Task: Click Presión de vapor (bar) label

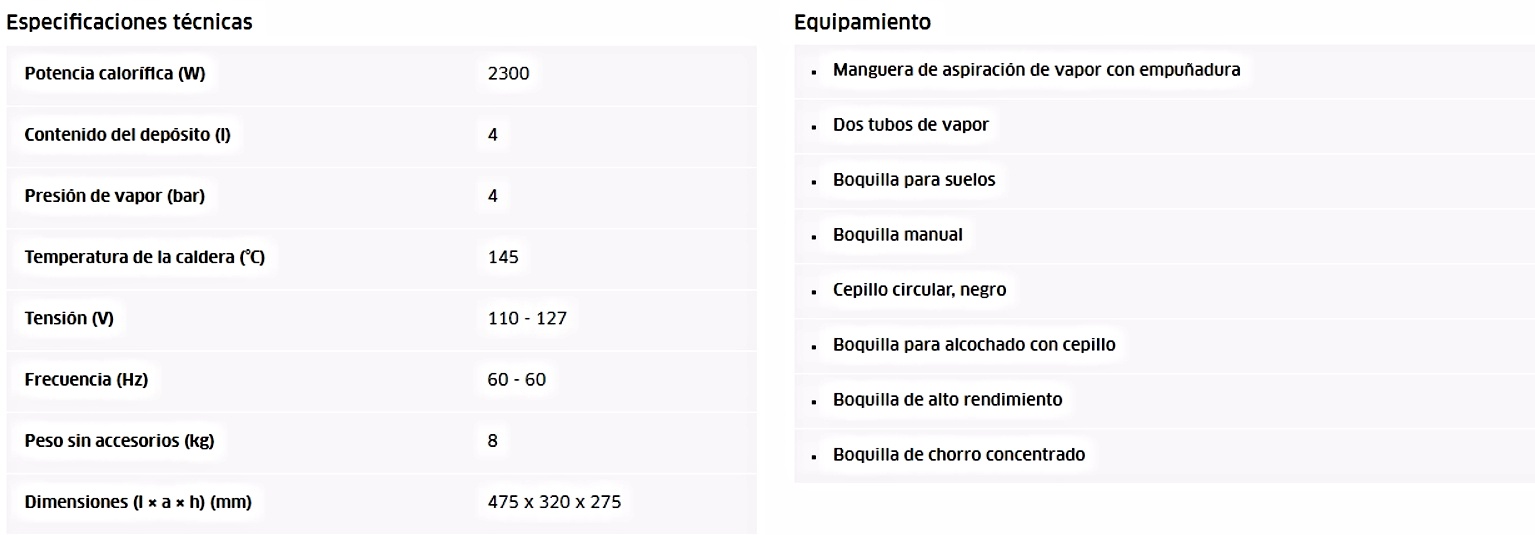Action: (115, 196)
